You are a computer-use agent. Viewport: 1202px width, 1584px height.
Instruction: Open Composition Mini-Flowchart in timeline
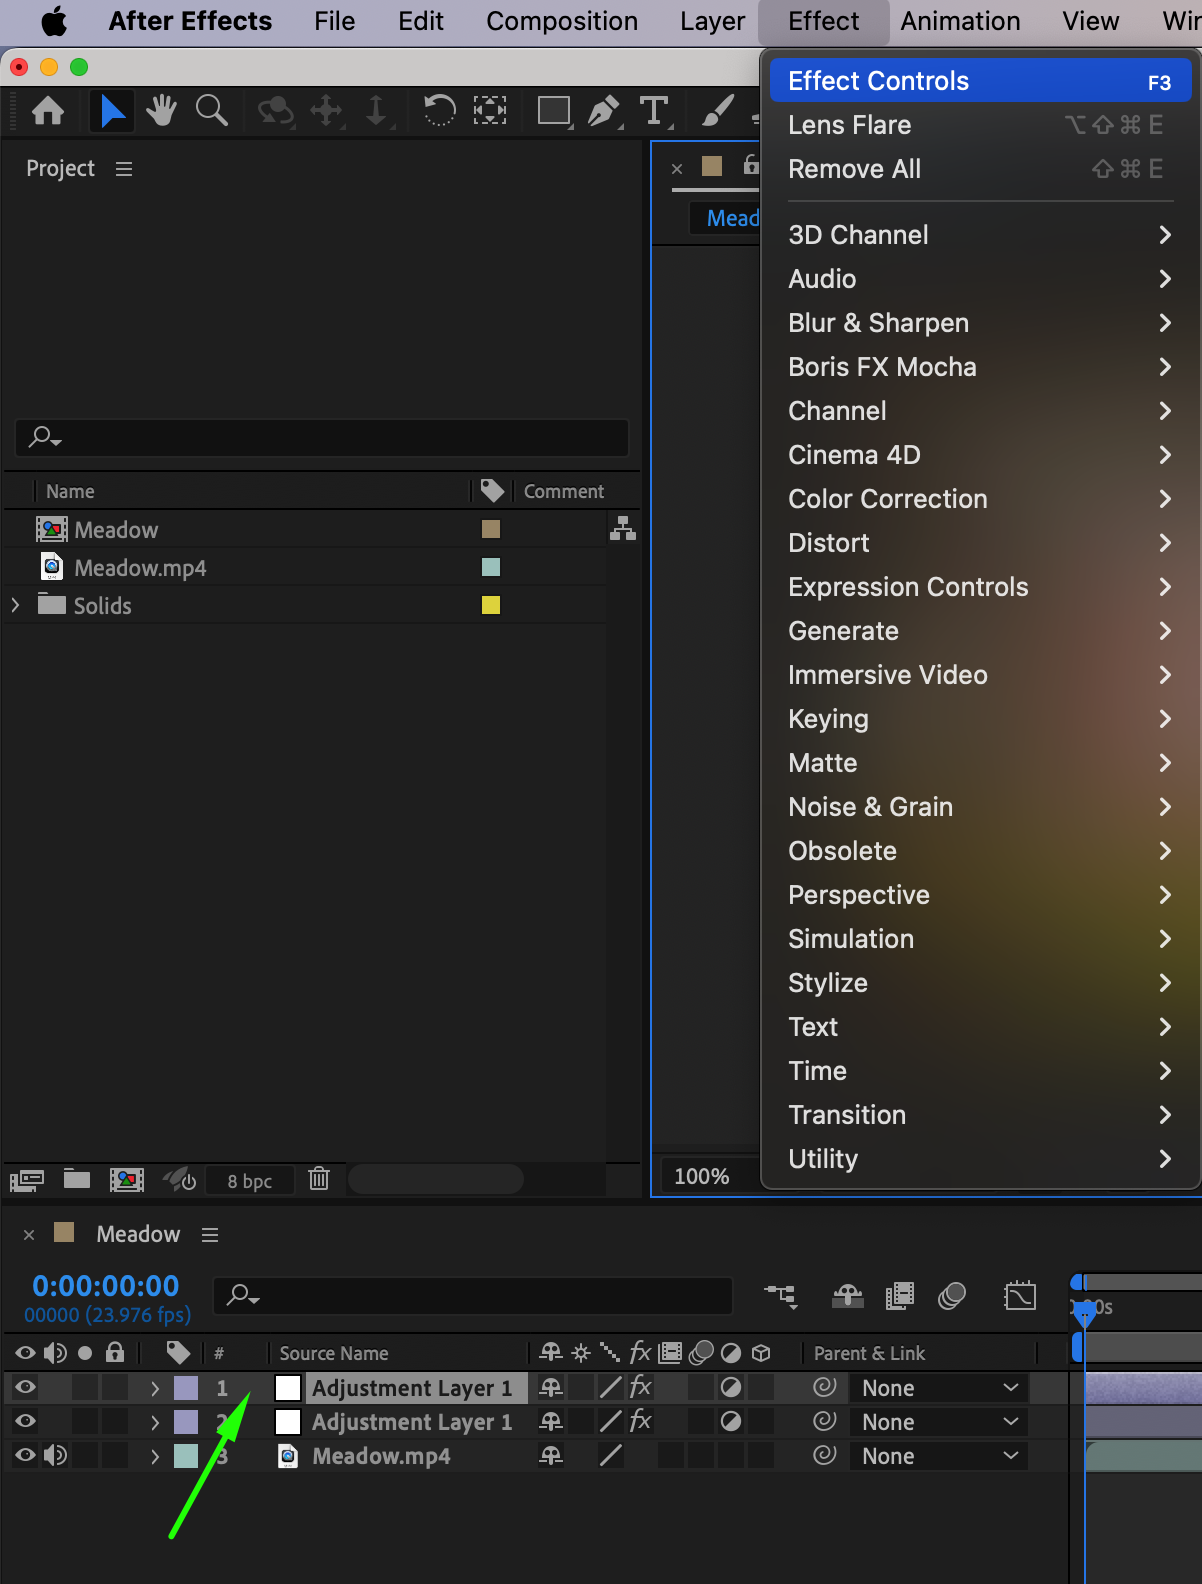tap(781, 1297)
